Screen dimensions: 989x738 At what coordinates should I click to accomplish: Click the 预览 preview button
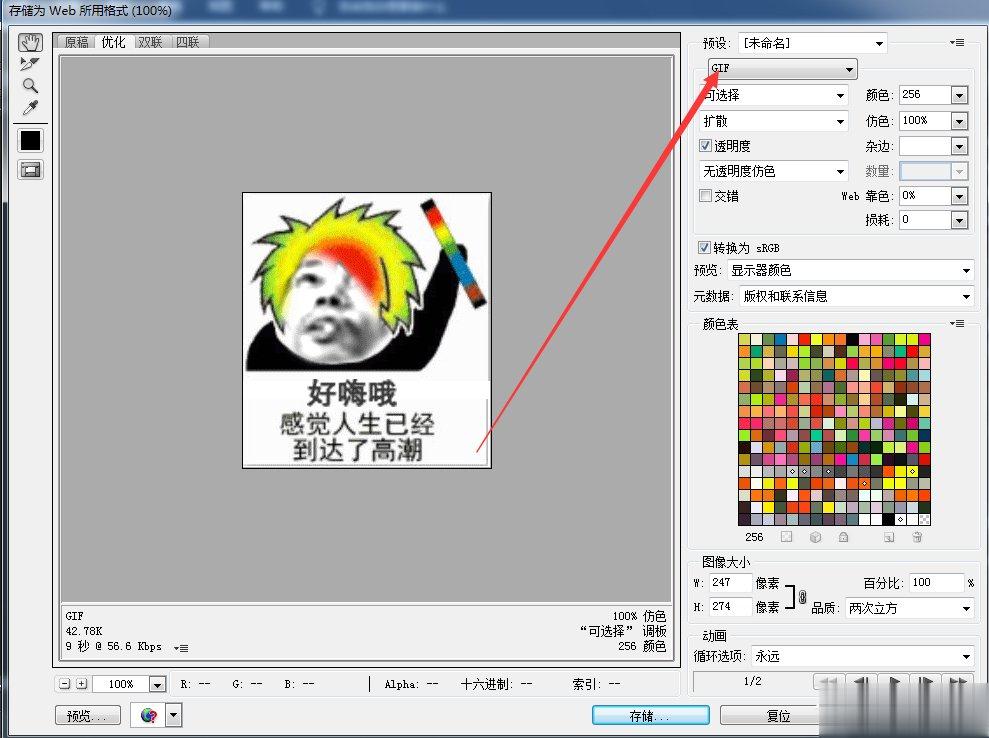(88, 715)
